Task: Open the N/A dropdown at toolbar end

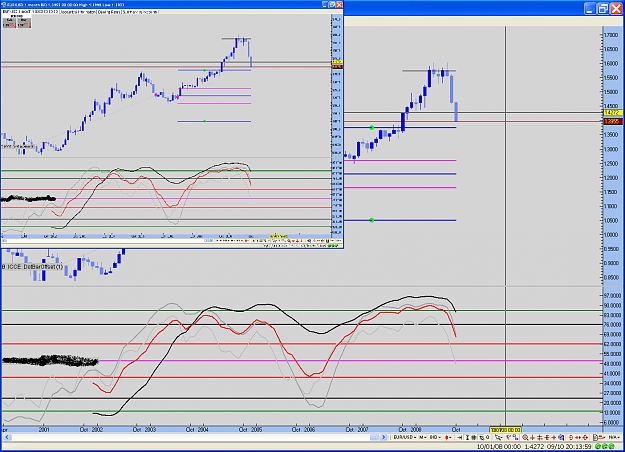Action: [614, 437]
